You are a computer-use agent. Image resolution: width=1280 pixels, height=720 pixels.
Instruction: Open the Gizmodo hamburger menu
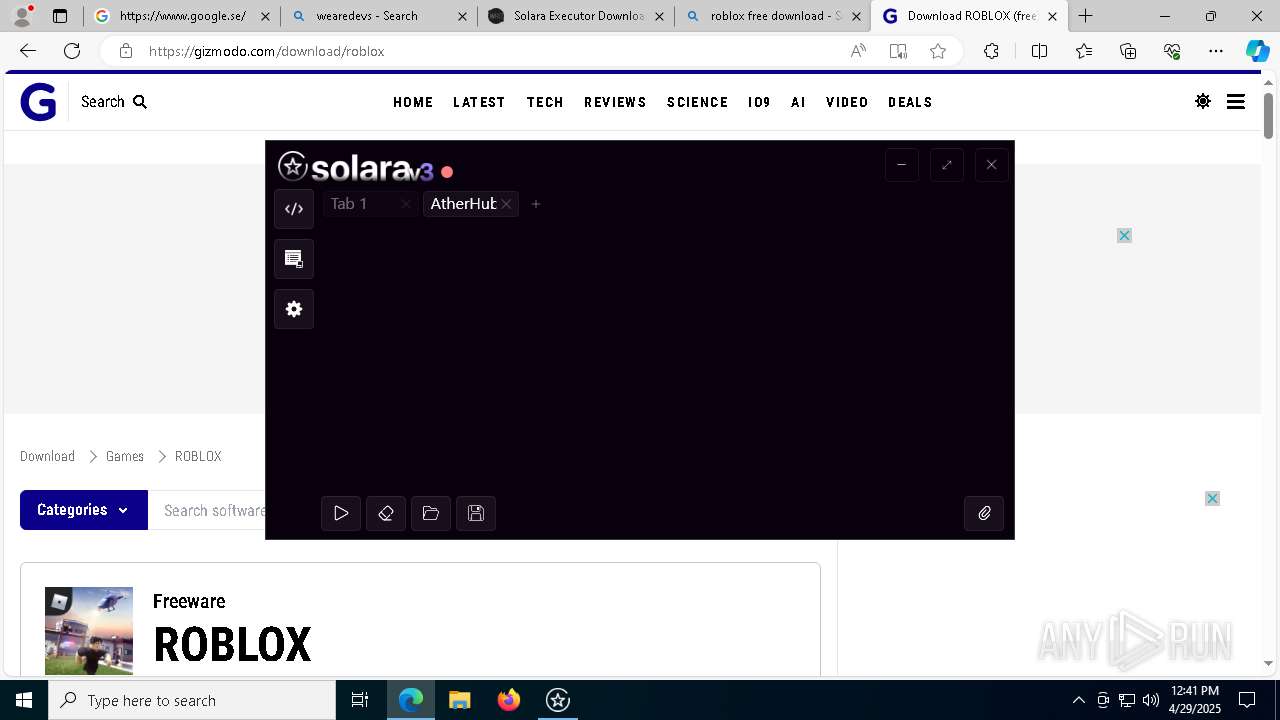point(1236,101)
